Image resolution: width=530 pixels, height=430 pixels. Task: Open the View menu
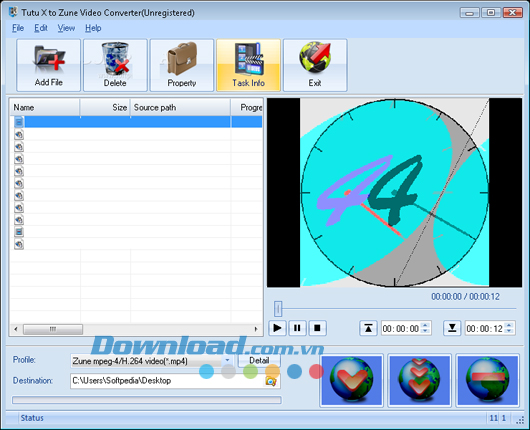pyautogui.click(x=66, y=28)
